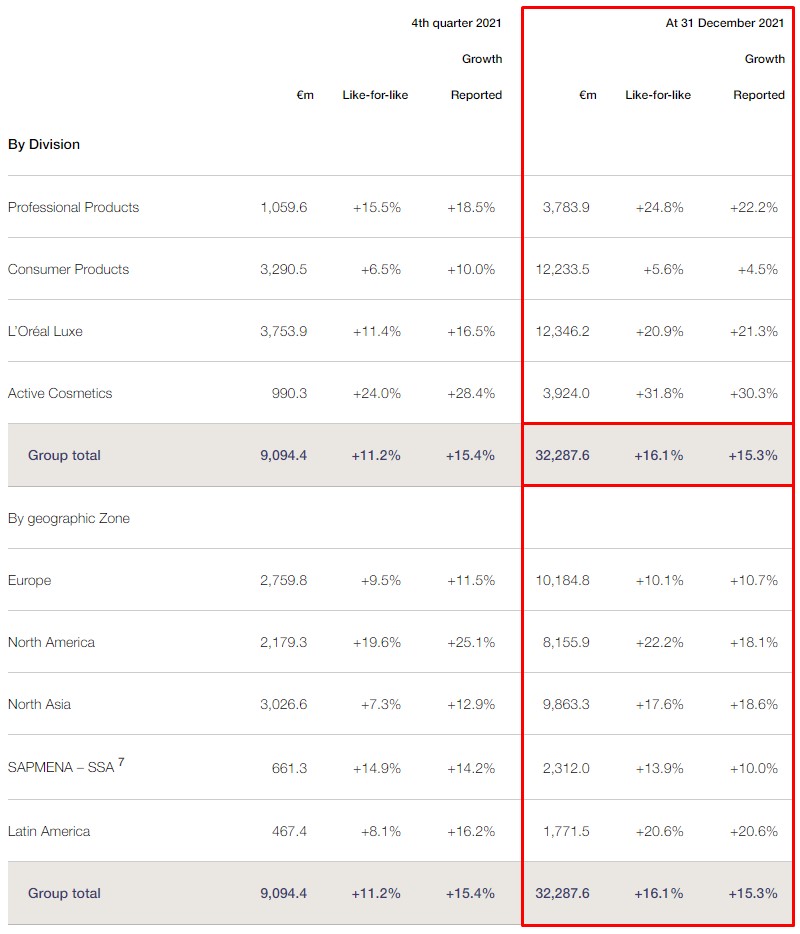Click Active Cosmetics +31.8% like-for-like growth

(x=659, y=393)
